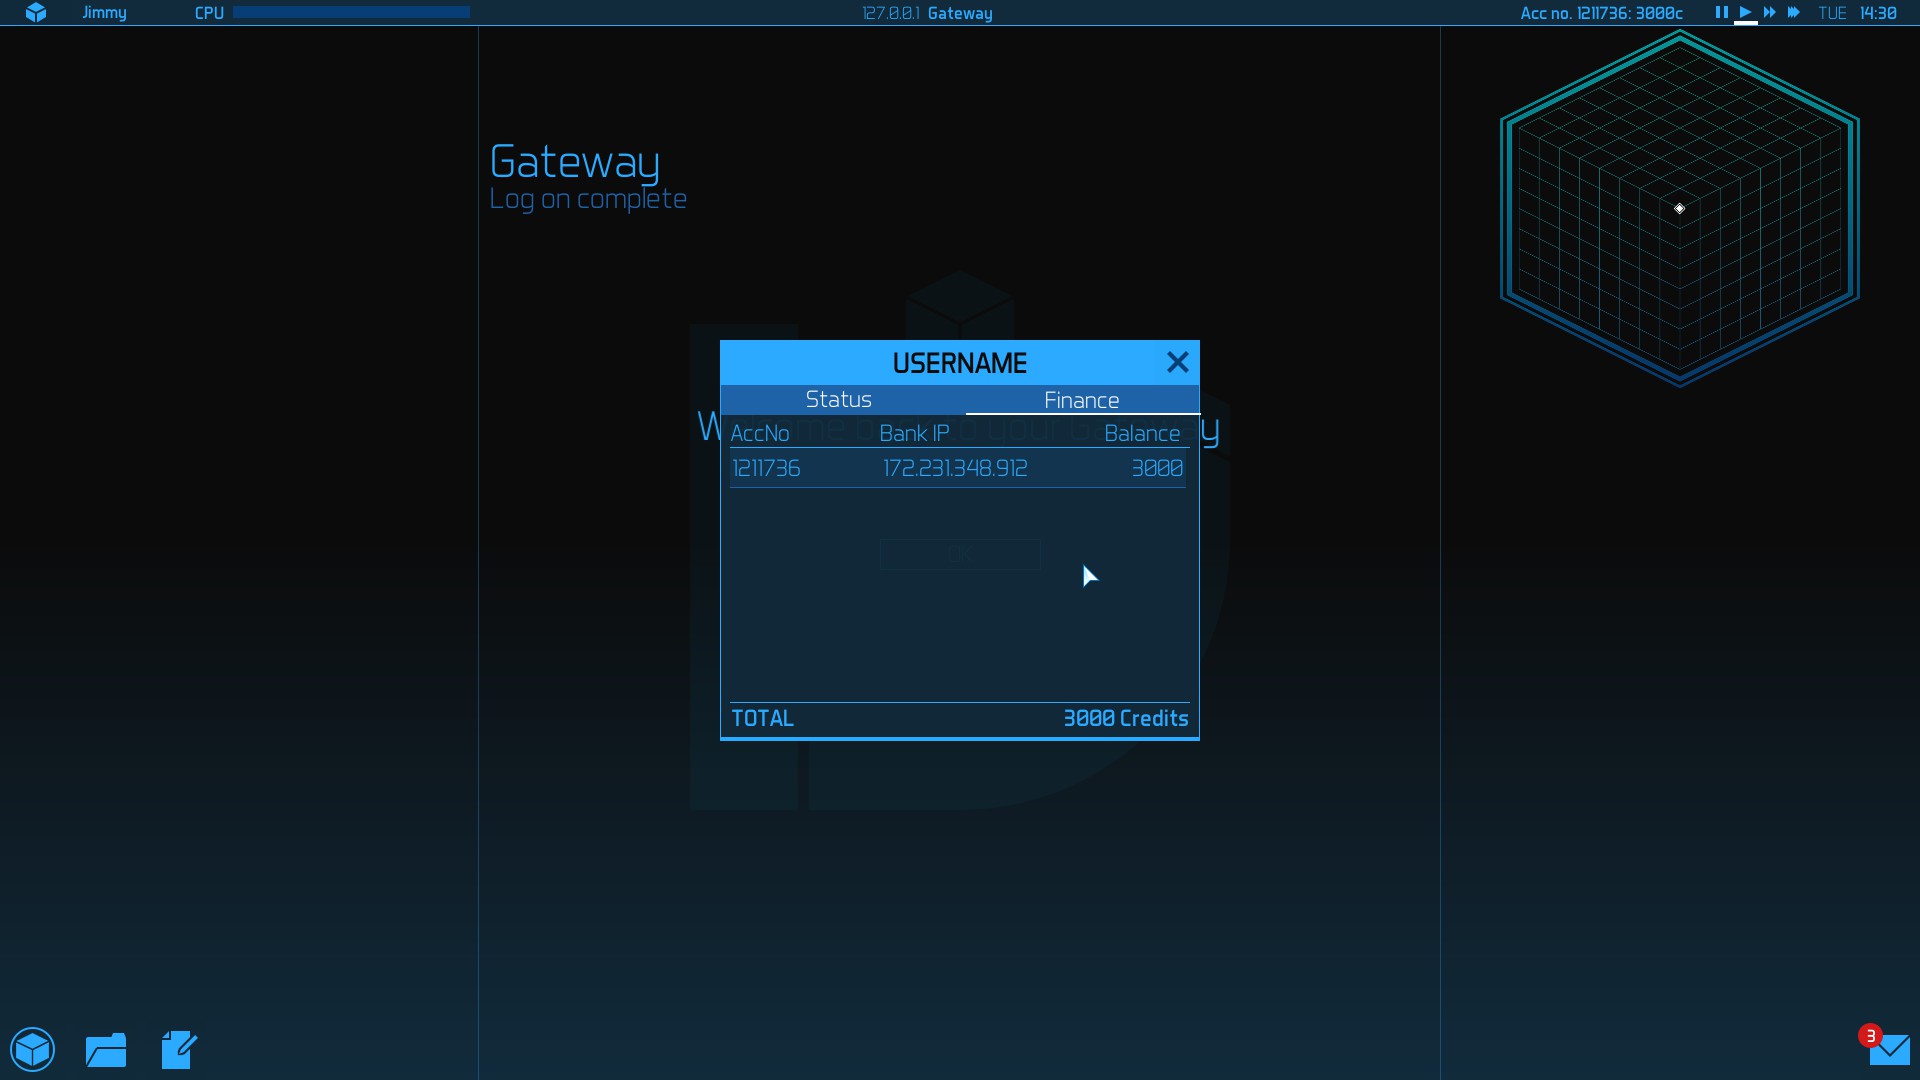Screen dimensions: 1920x1080
Task: Open the file folder icon in dock
Action: (106, 1050)
